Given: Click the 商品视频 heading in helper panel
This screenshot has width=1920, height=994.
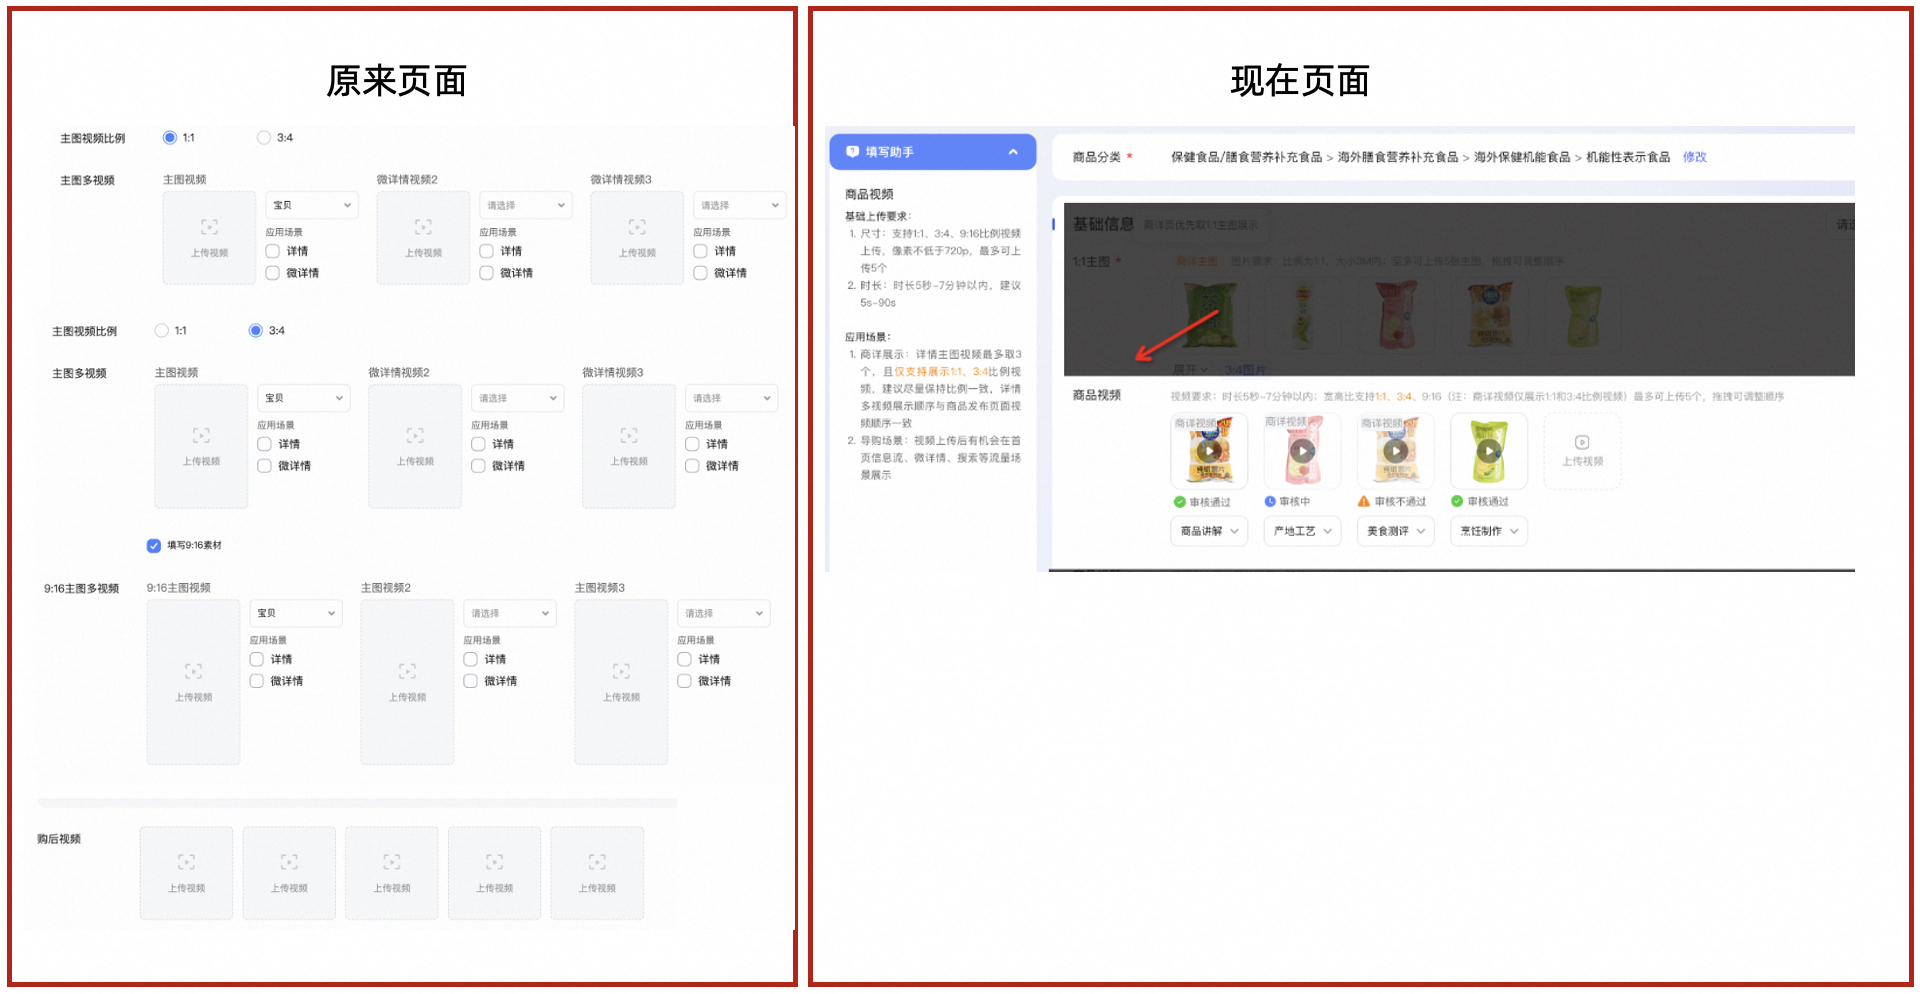Looking at the screenshot, I should coord(869,194).
